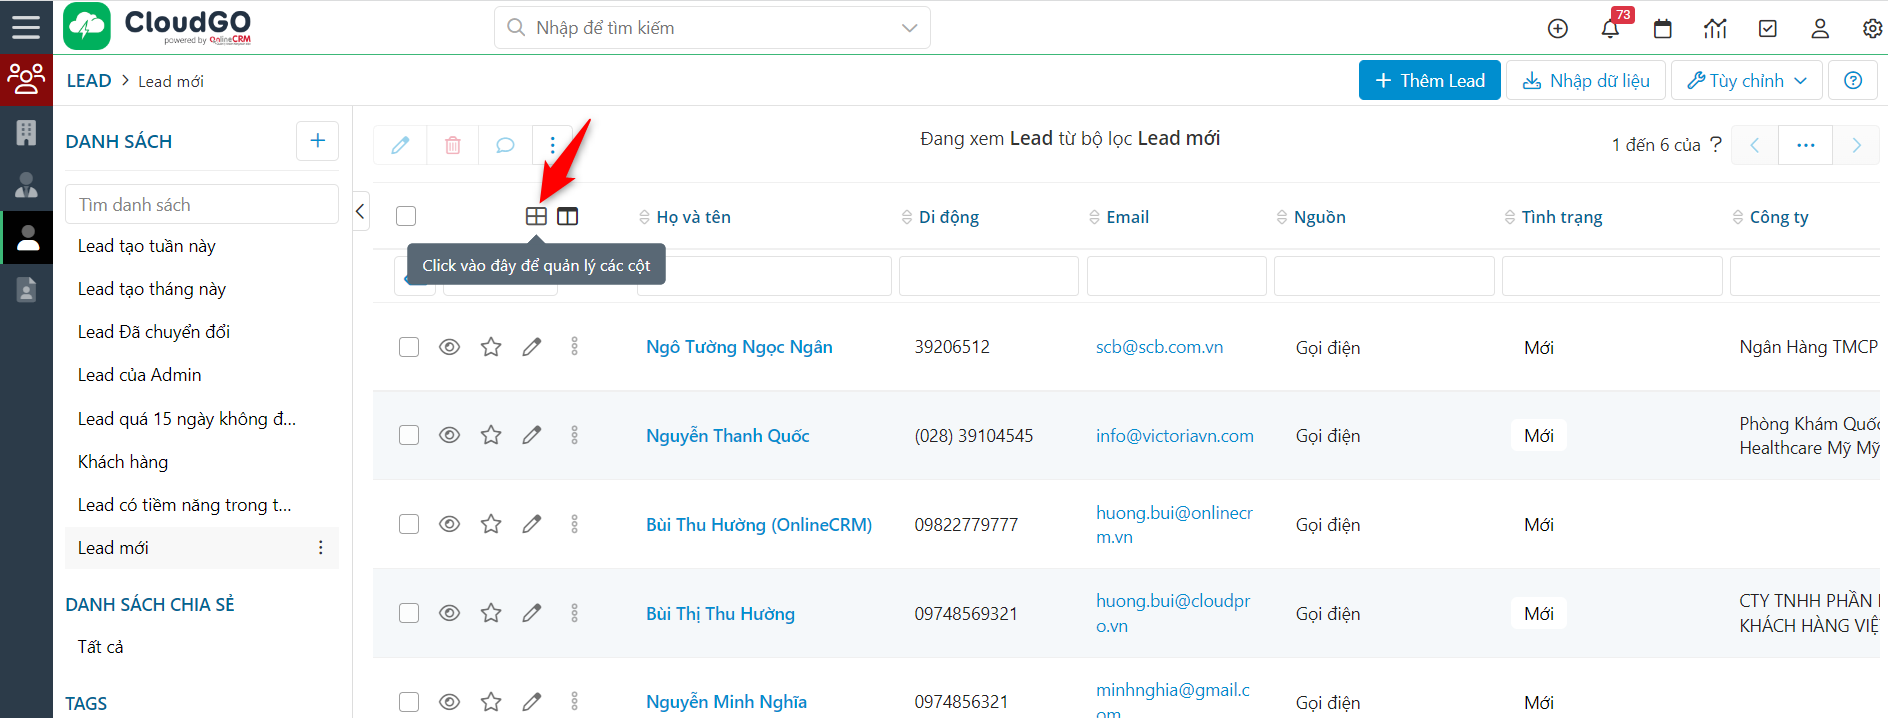
Task: Click the 'Tìm danh sách' search field
Action: [202, 205]
